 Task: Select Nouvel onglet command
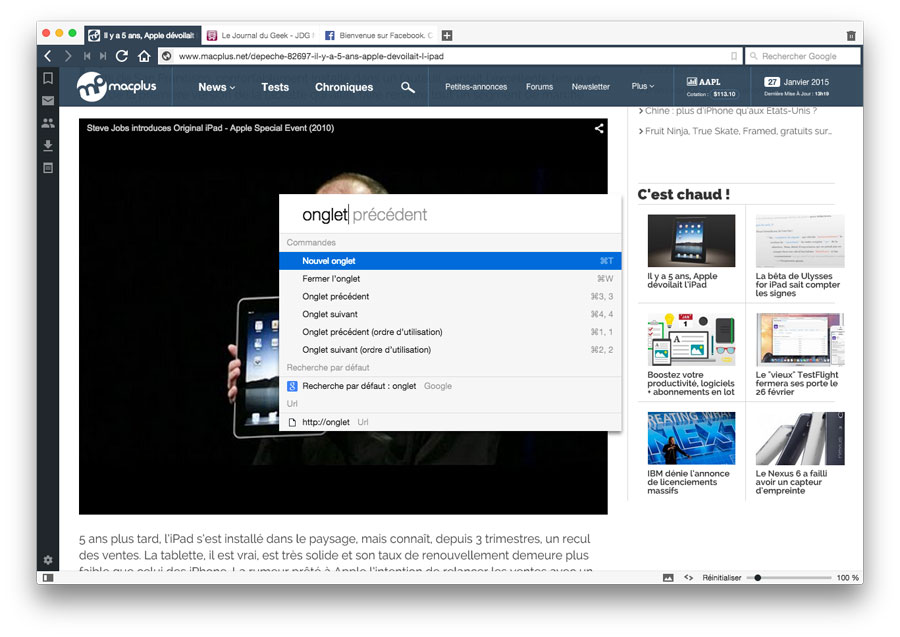[450, 261]
